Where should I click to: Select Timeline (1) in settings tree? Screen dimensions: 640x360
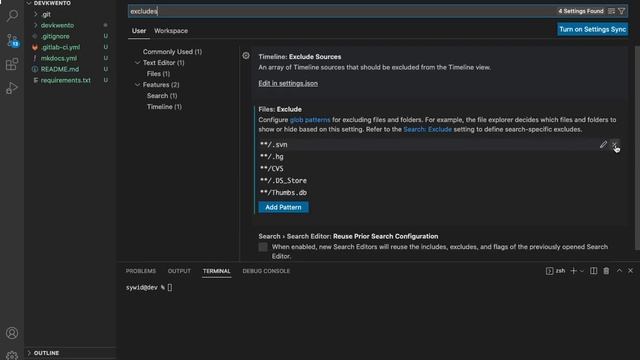tap(164, 107)
